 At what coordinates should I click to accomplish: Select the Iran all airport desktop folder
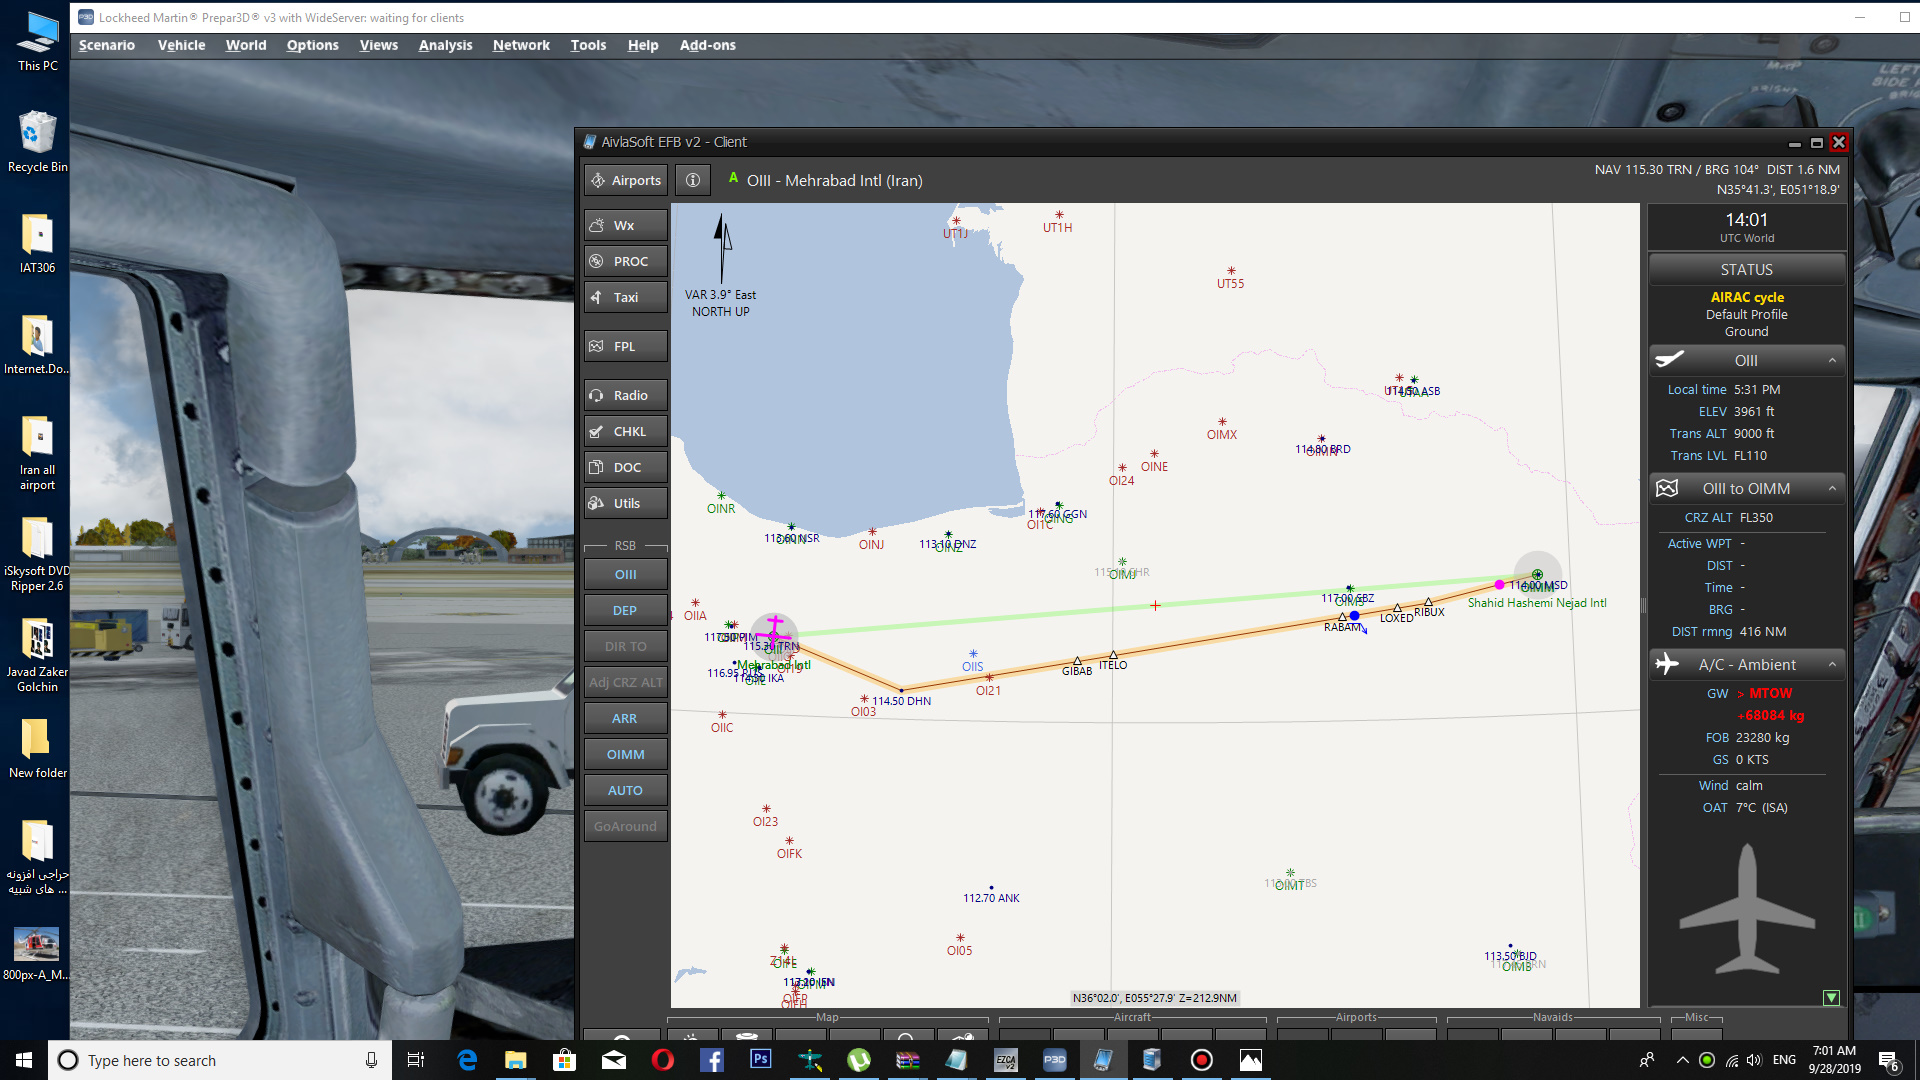[37, 452]
